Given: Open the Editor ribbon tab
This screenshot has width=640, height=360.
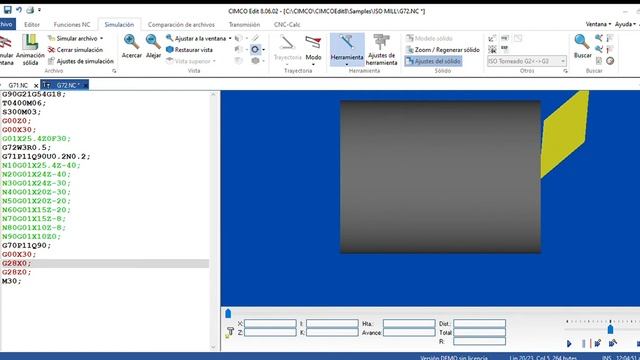Looking at the screenshot, I should [x=32, y=24].
